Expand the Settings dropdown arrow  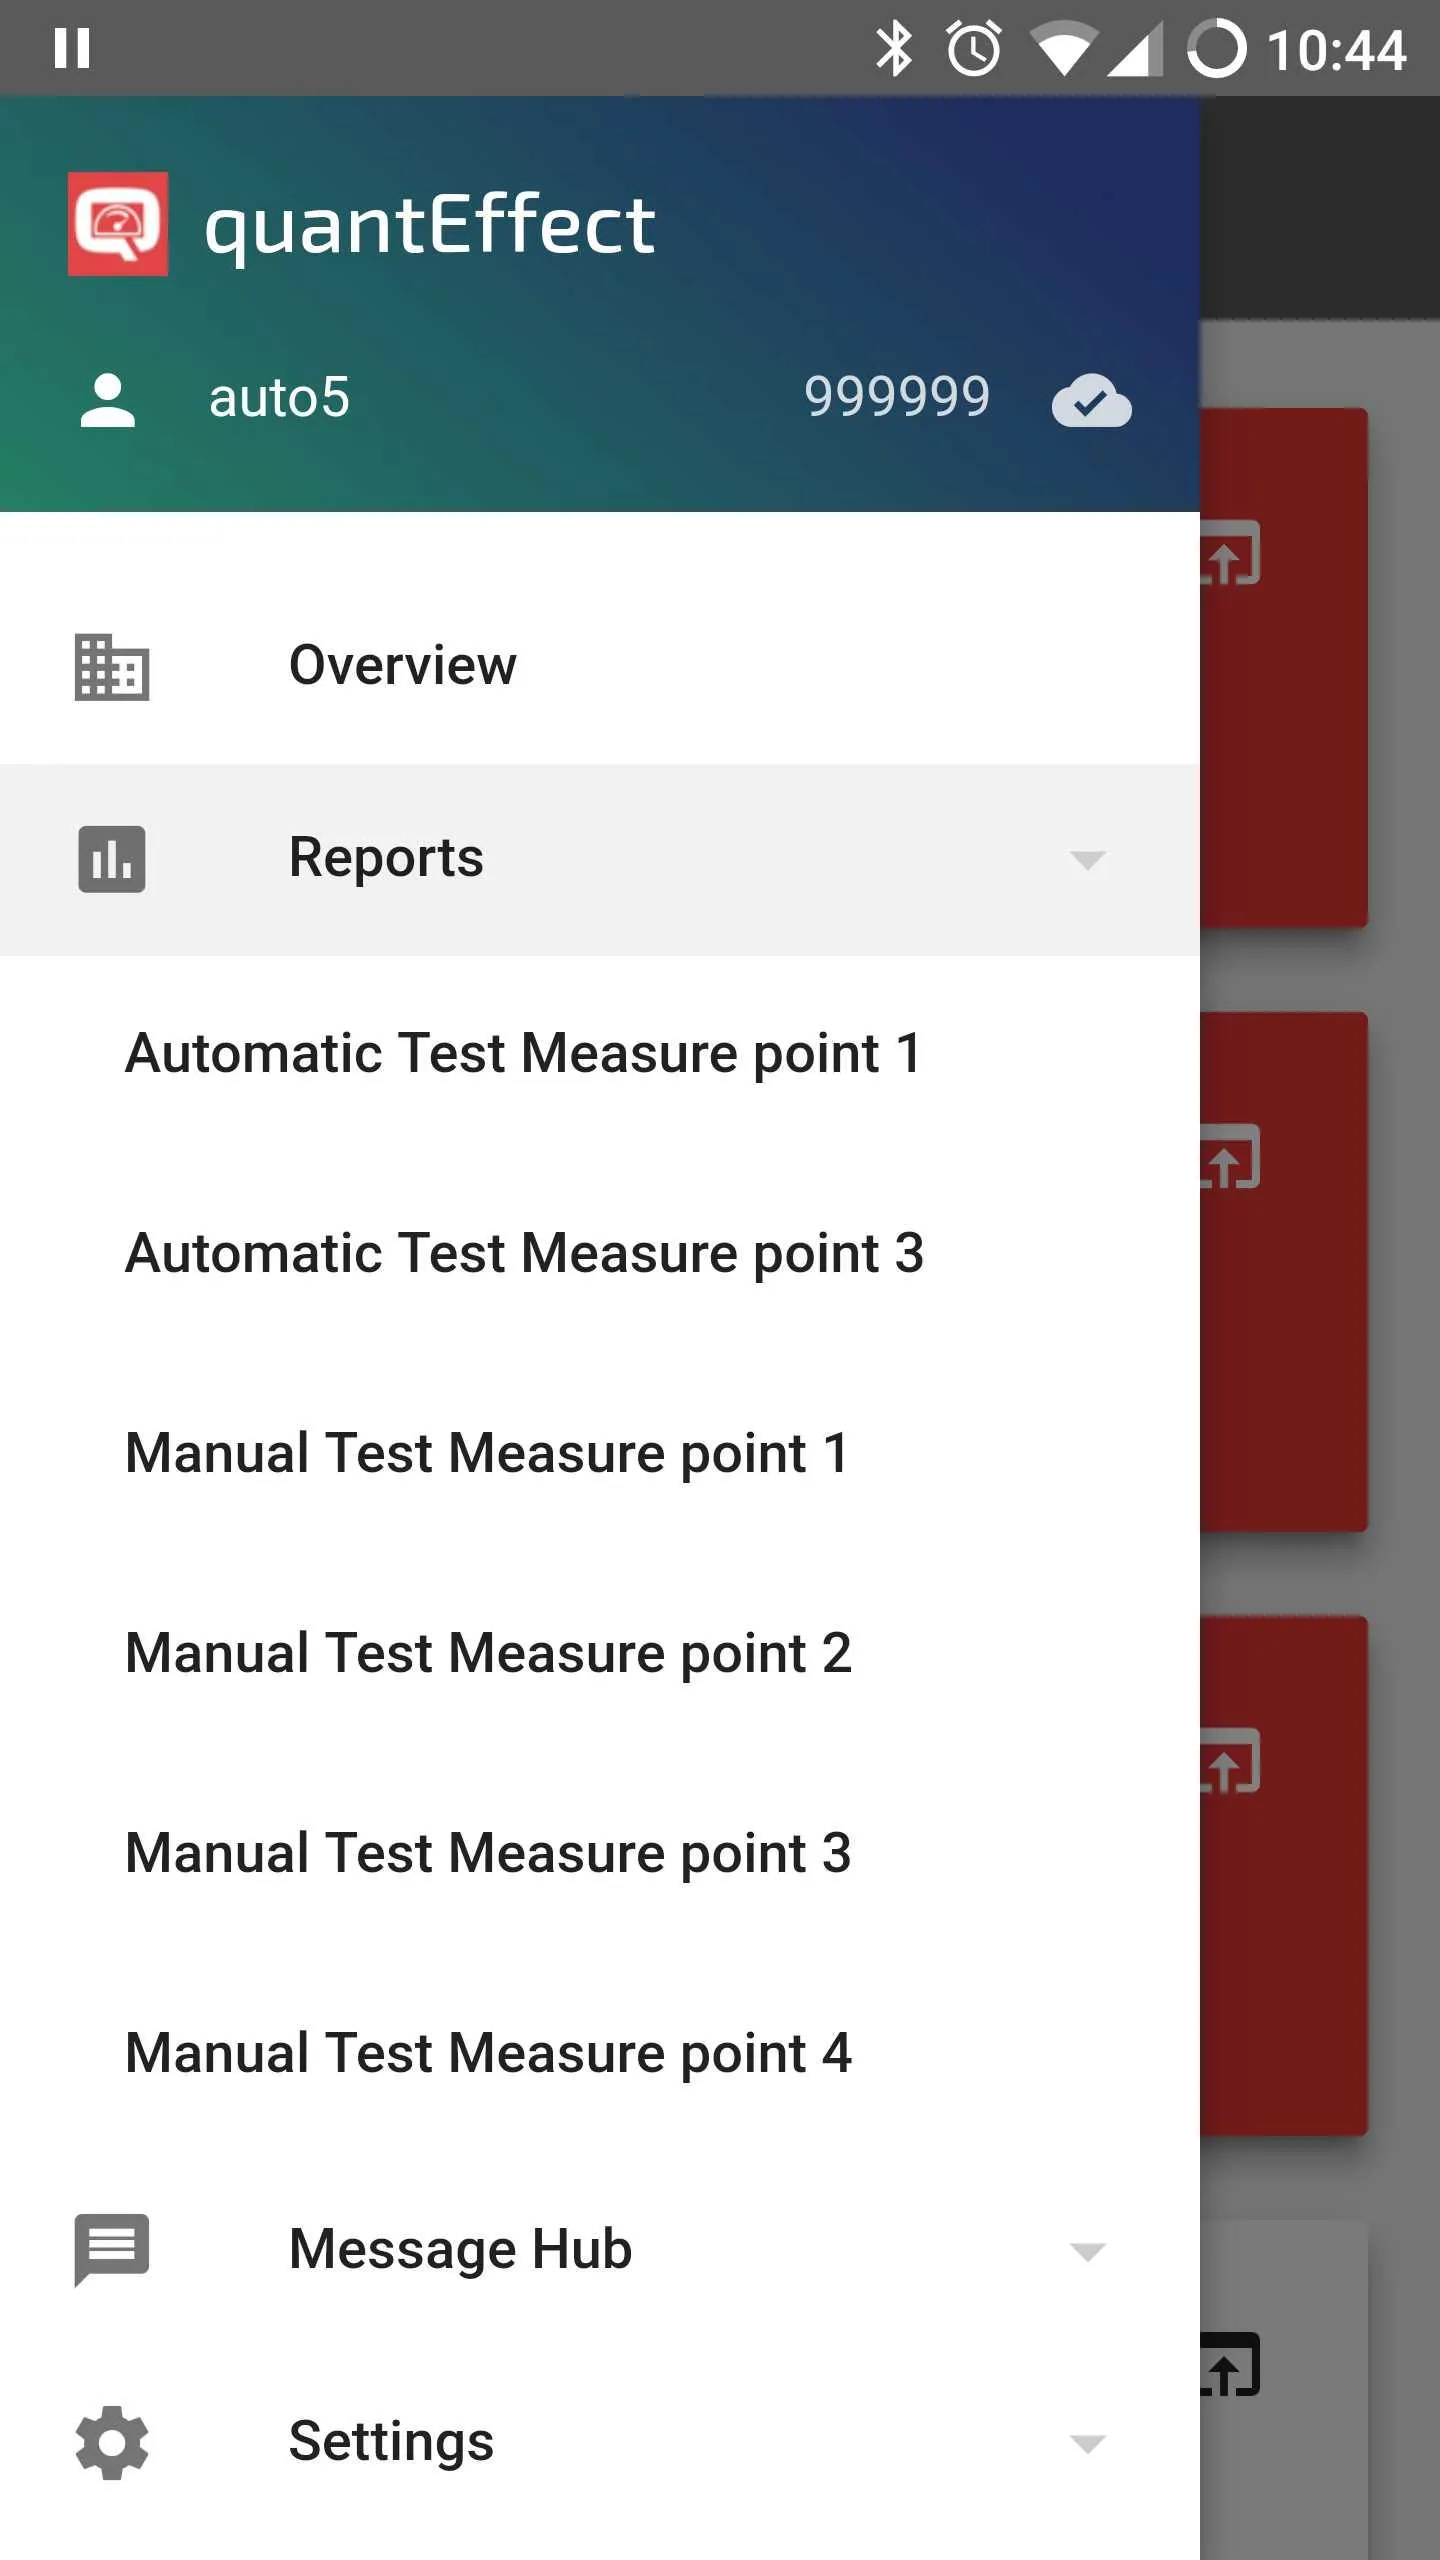point(1087,2444)
